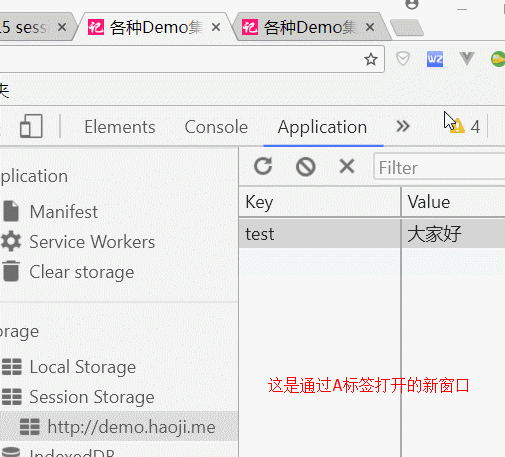Click favicon of second 各种Demo tab

coord(250,27)
